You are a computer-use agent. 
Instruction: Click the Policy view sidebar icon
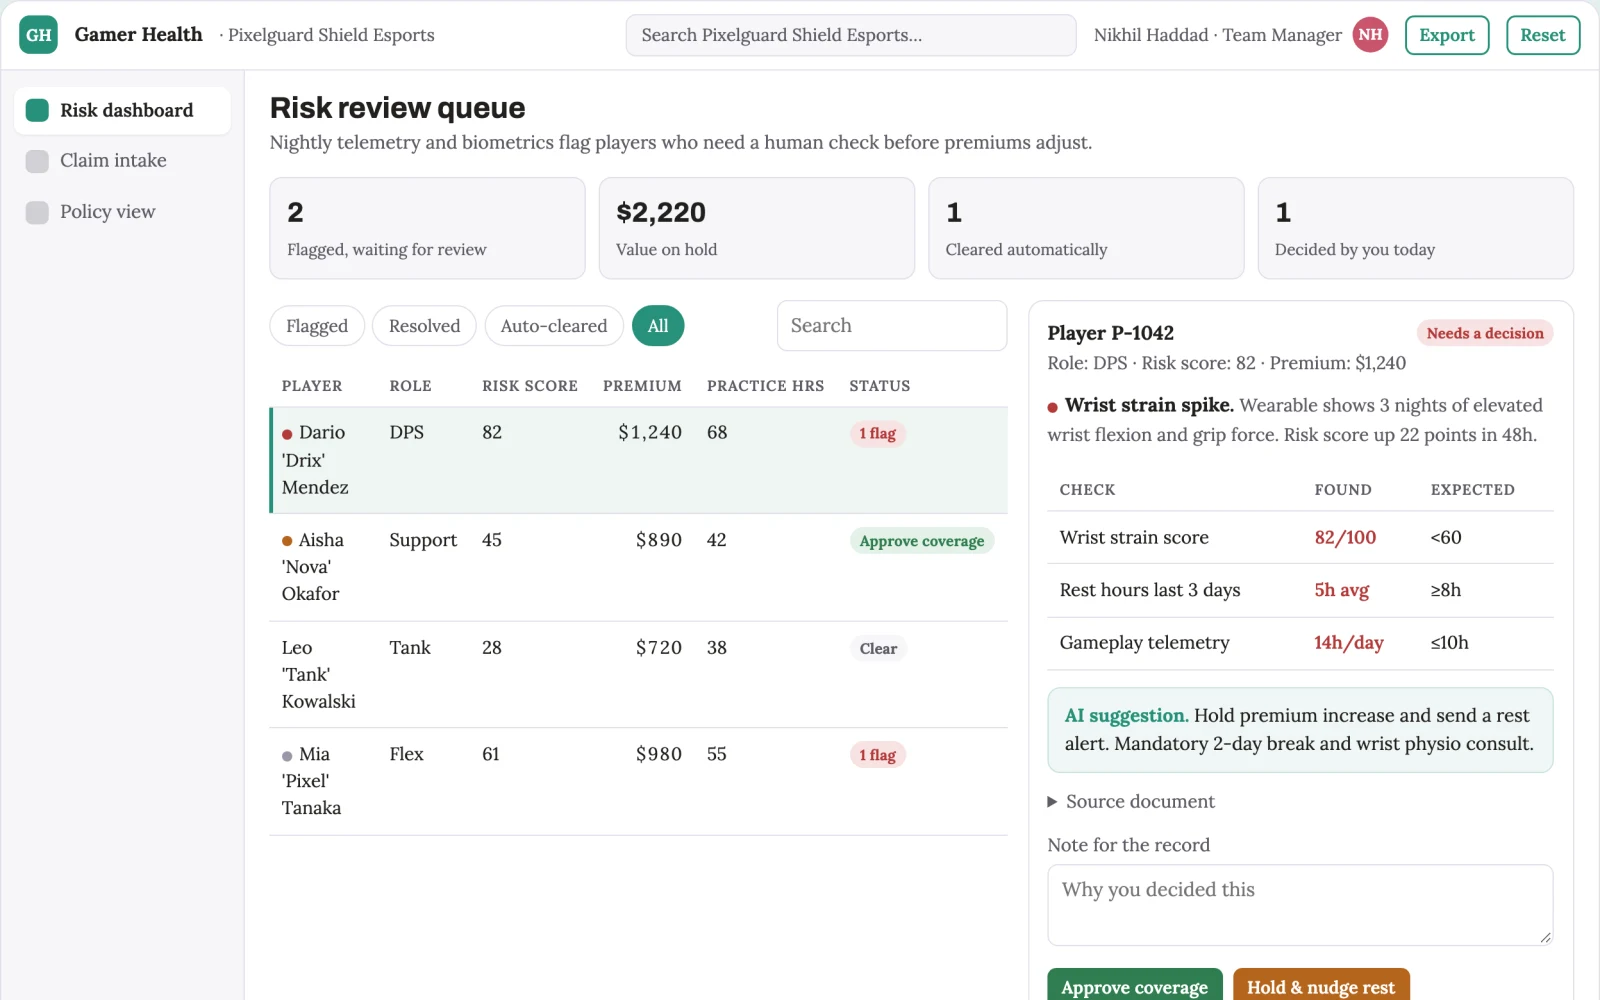(37, 212)
